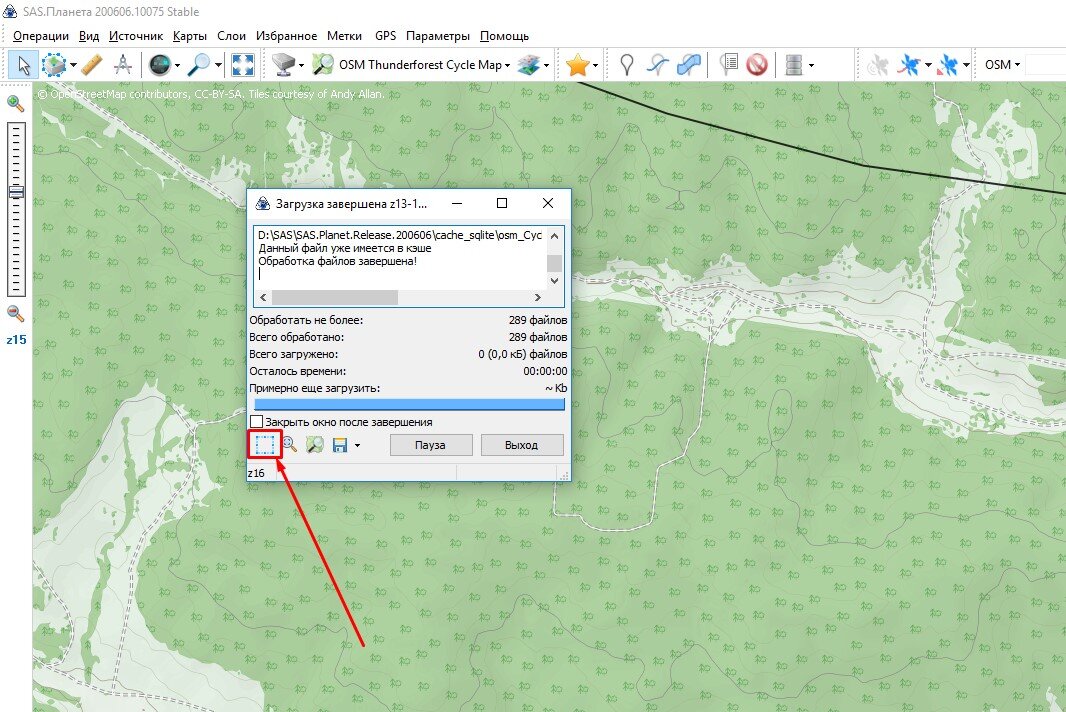Open the Операции menu
The height and width of the screenshot is (712, 1066).
41,36
